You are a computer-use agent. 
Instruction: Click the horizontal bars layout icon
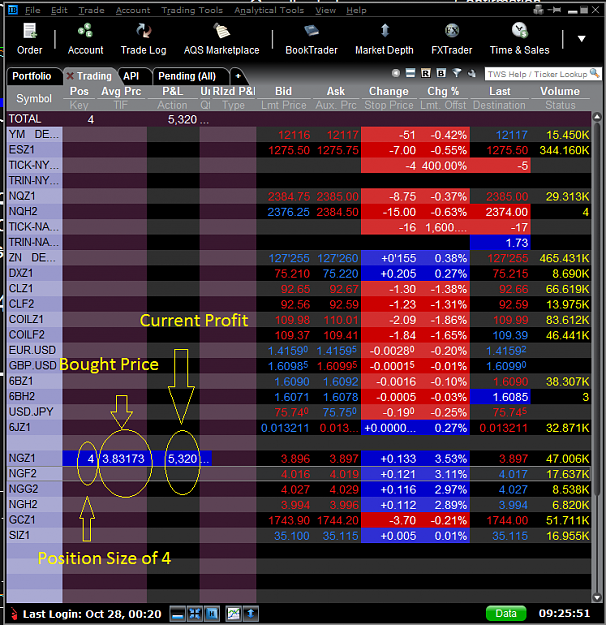tap(410, 73)
